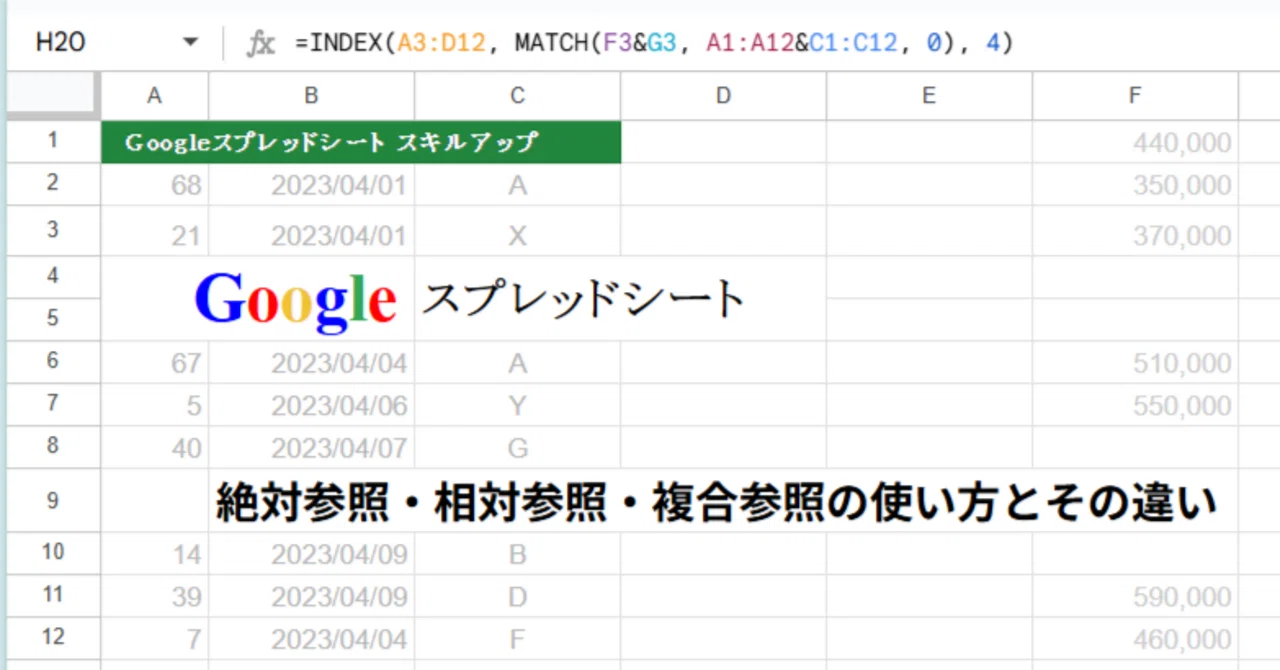Click the date cell 2023/04/06
The width and height of the screenshot is (1280, 670).
[312, 405]
